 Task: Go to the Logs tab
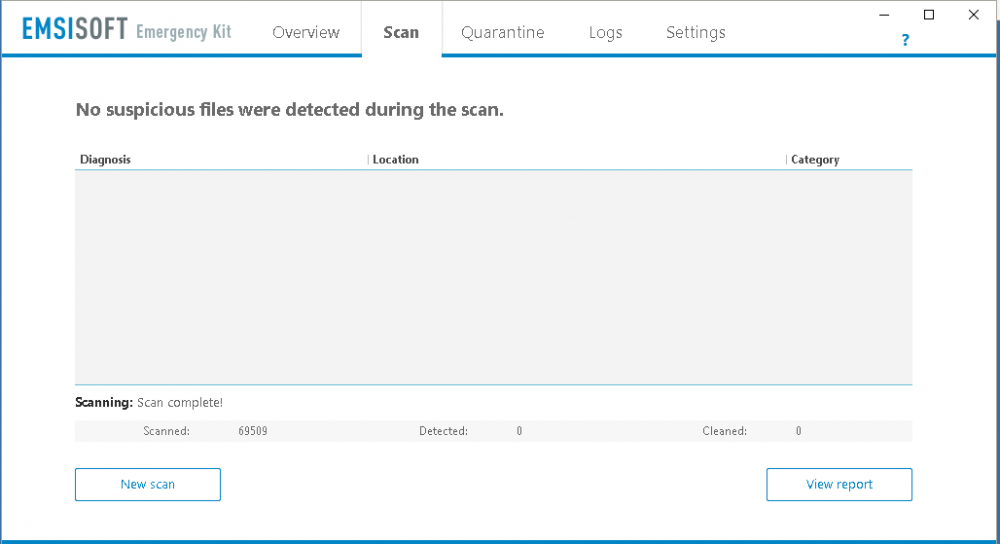pyautogui.click(x=605, y=33)
